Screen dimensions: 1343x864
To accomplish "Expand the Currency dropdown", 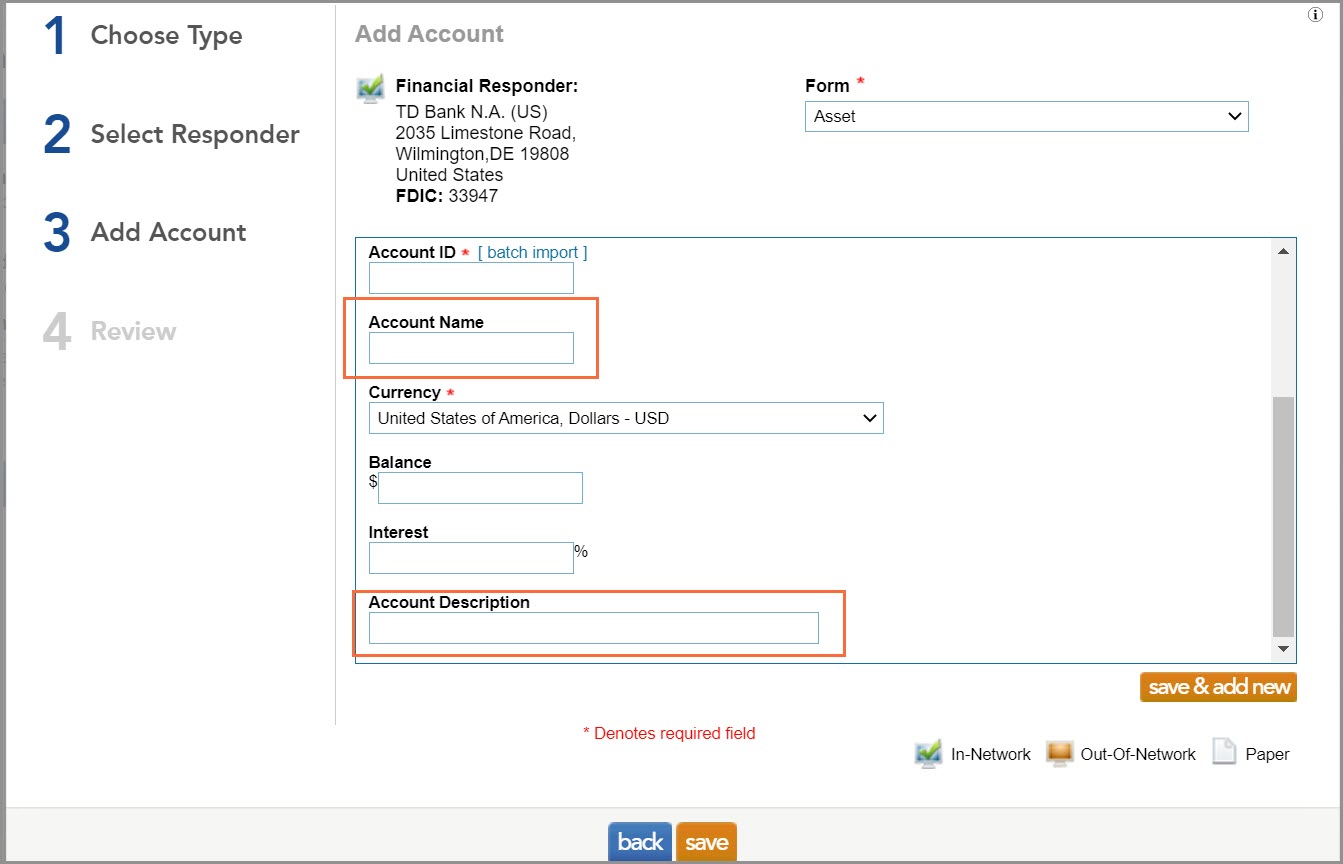I will coord(625,418).
